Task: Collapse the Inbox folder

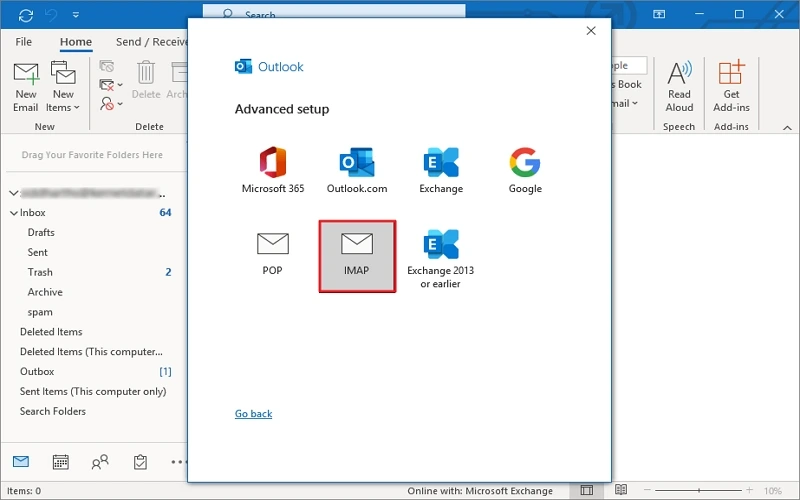Action: [14, 213]
